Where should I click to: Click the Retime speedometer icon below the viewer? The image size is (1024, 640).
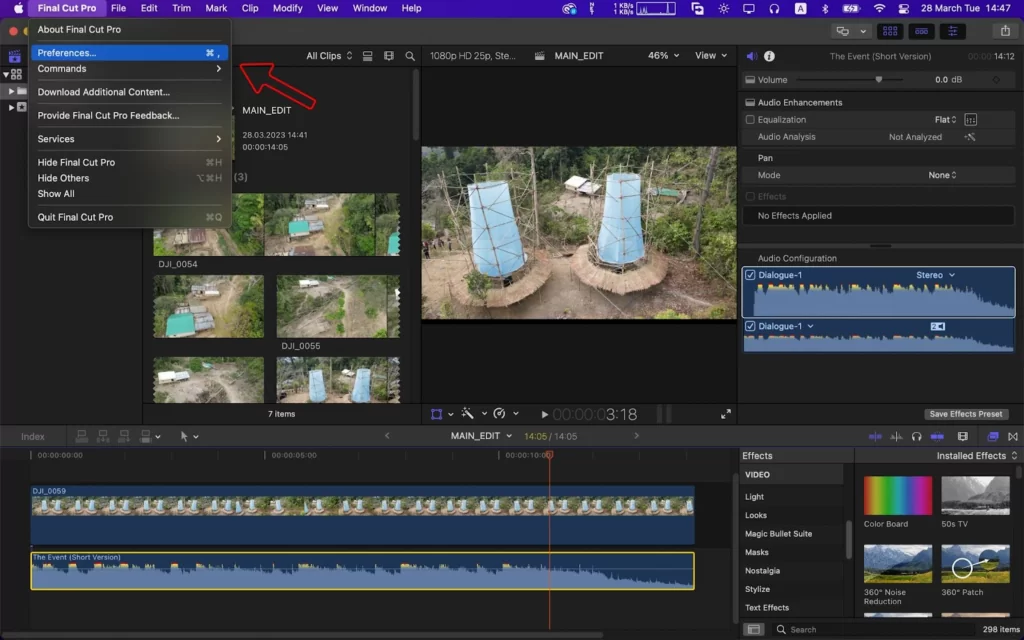(500, 413)
